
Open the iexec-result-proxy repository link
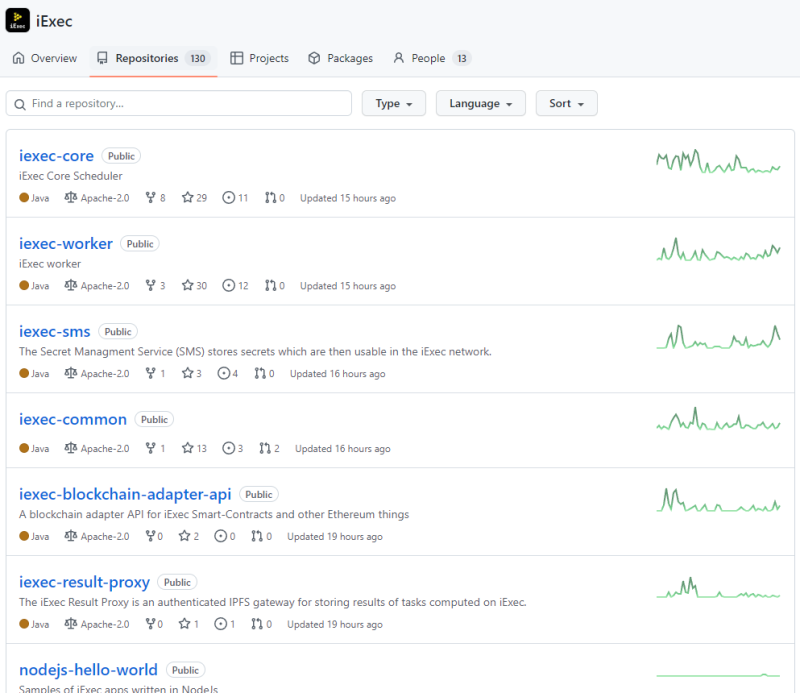click(84, 582)
